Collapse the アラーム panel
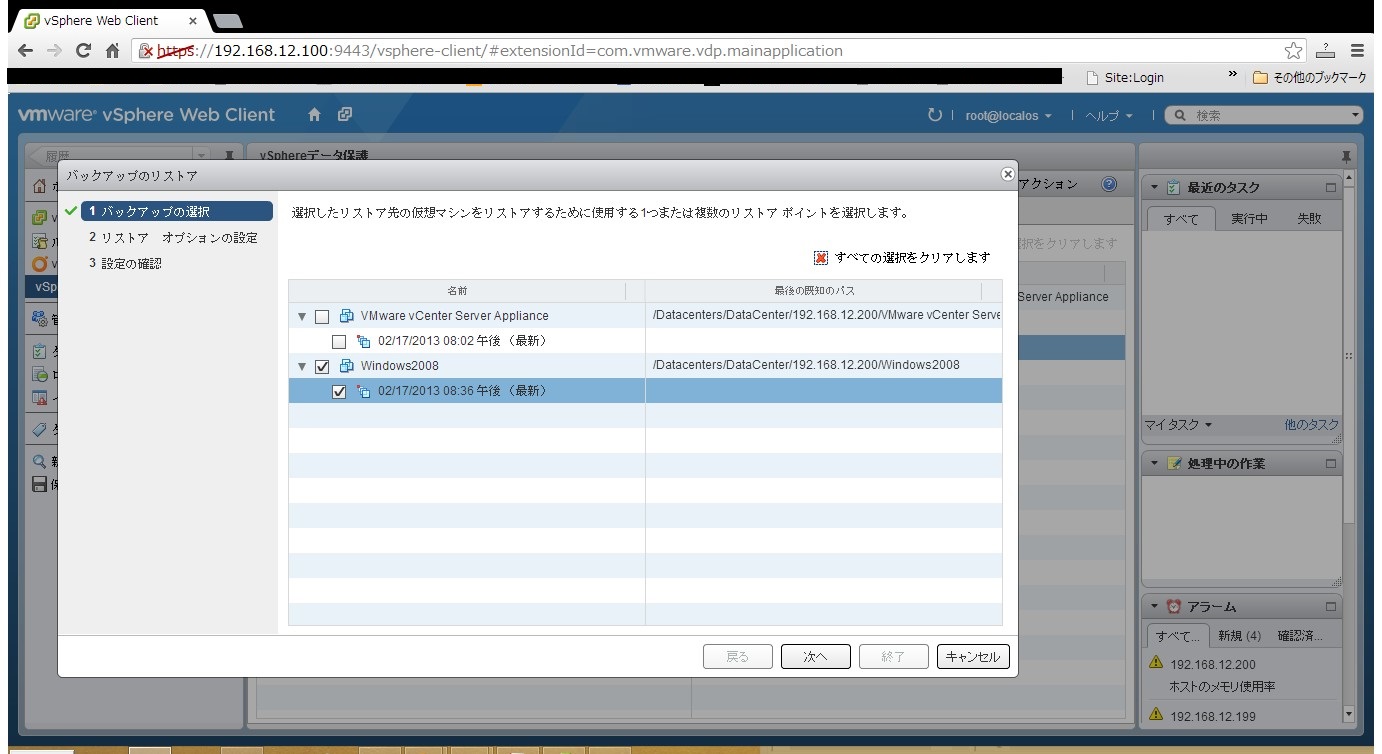Image resolution: width=1382 pixels, height=754 pixels. pyautogui.click(x=1155, y=606)
